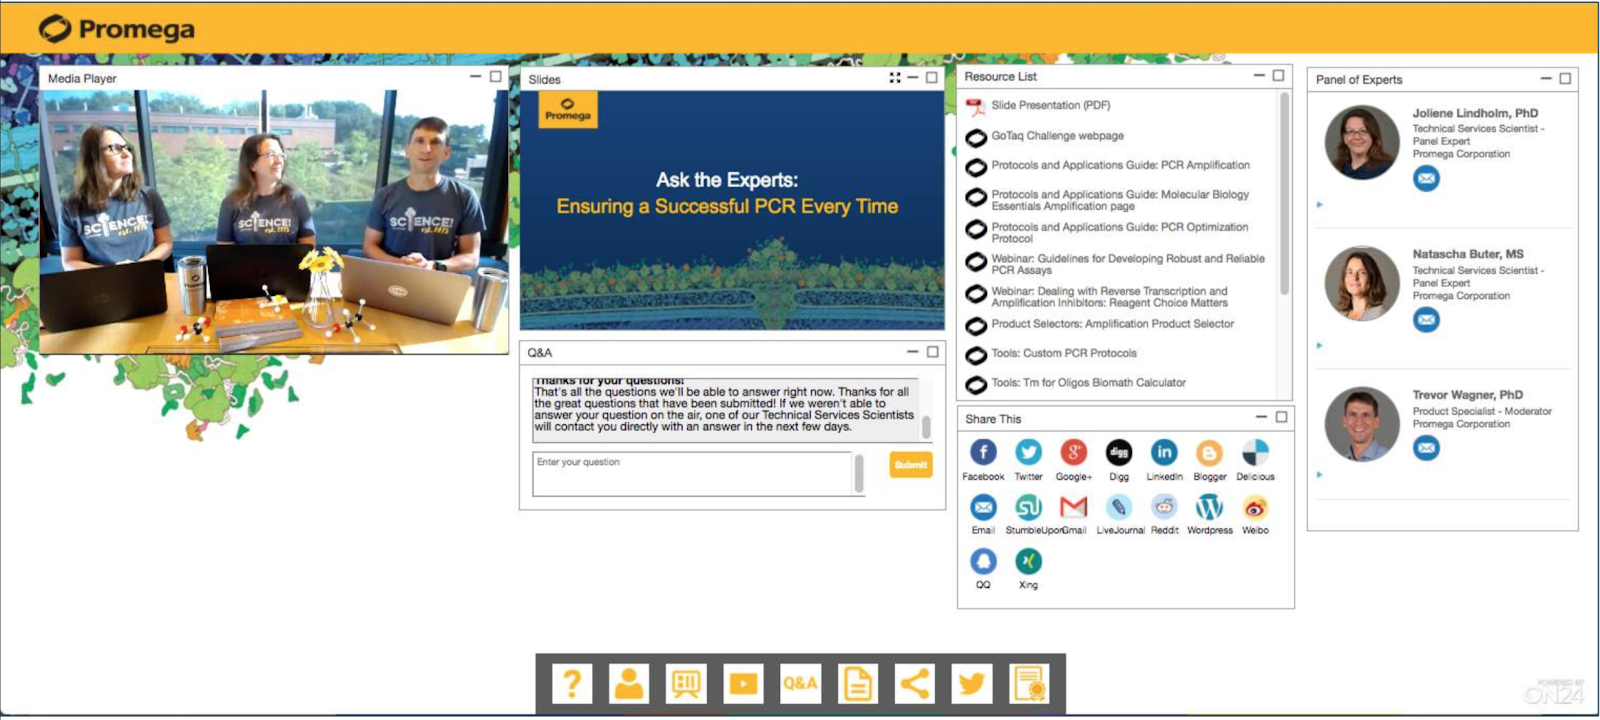Image resolution: width=1600 pixels, height=720 pixels.
Task: Share via Weibo icon
Action: [1255, 507]
